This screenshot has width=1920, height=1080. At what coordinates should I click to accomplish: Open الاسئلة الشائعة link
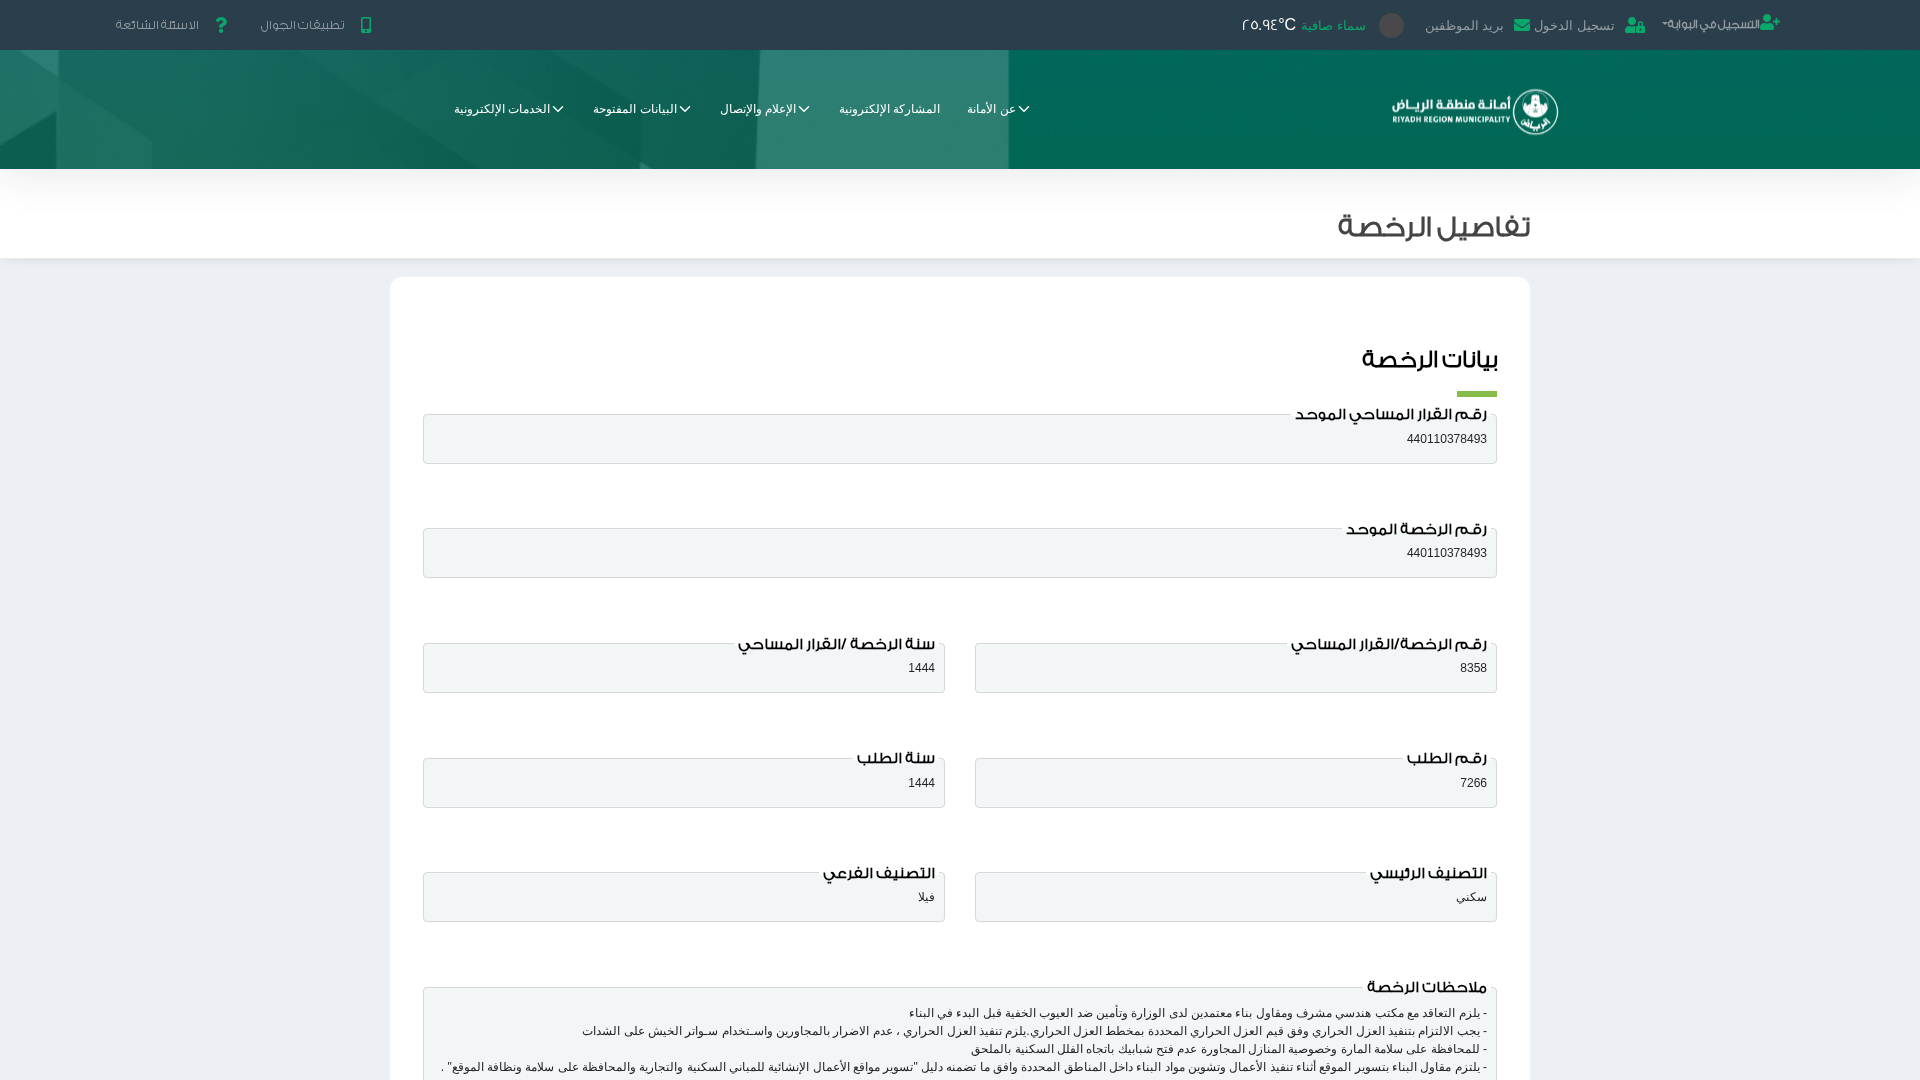[x=157, y=25]
